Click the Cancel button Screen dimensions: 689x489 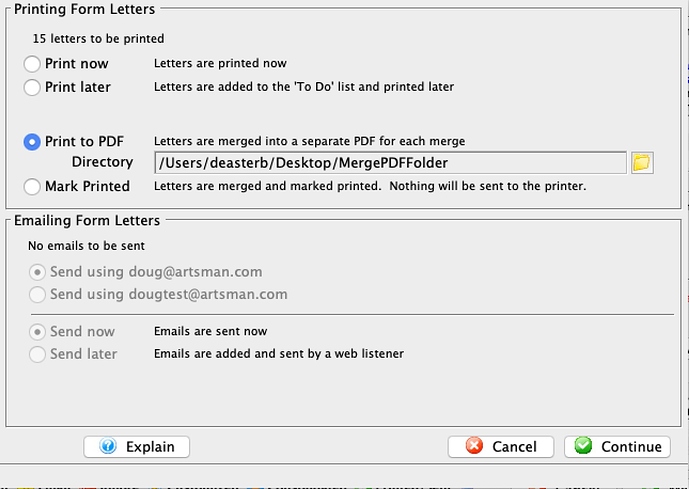[500, 447]
